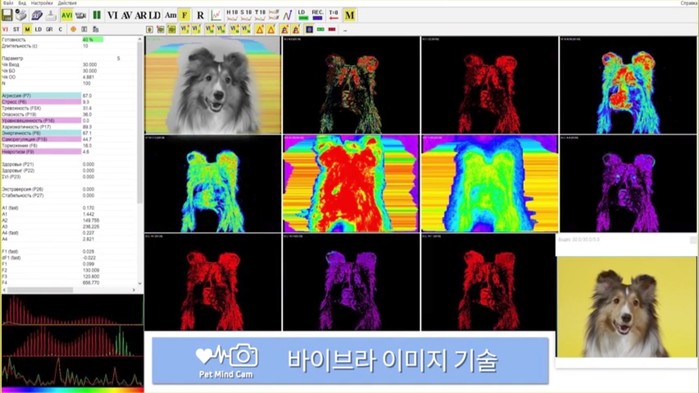
Task: Click the original color dog photo preview
Action: pos(626,307)
